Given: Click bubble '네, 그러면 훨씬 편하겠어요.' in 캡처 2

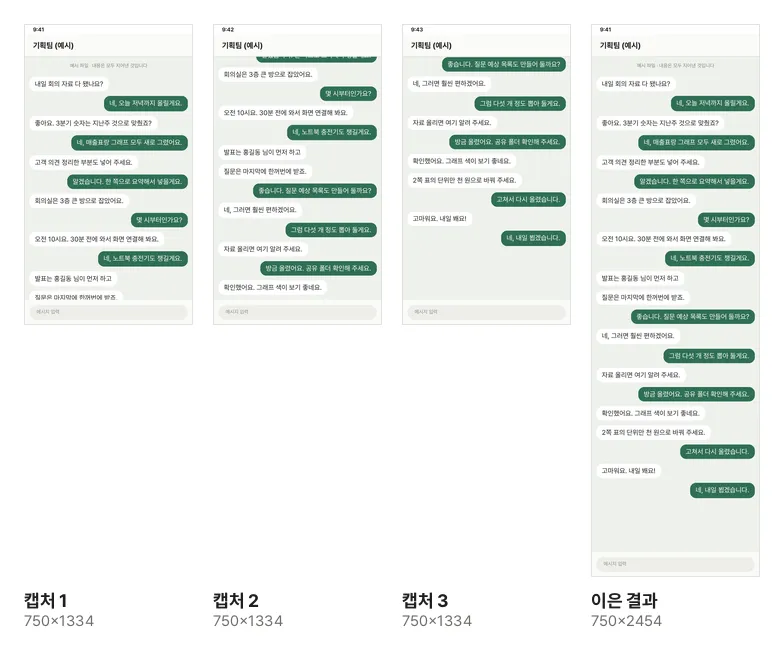Looking at the screenshot, I should point(260,210).
